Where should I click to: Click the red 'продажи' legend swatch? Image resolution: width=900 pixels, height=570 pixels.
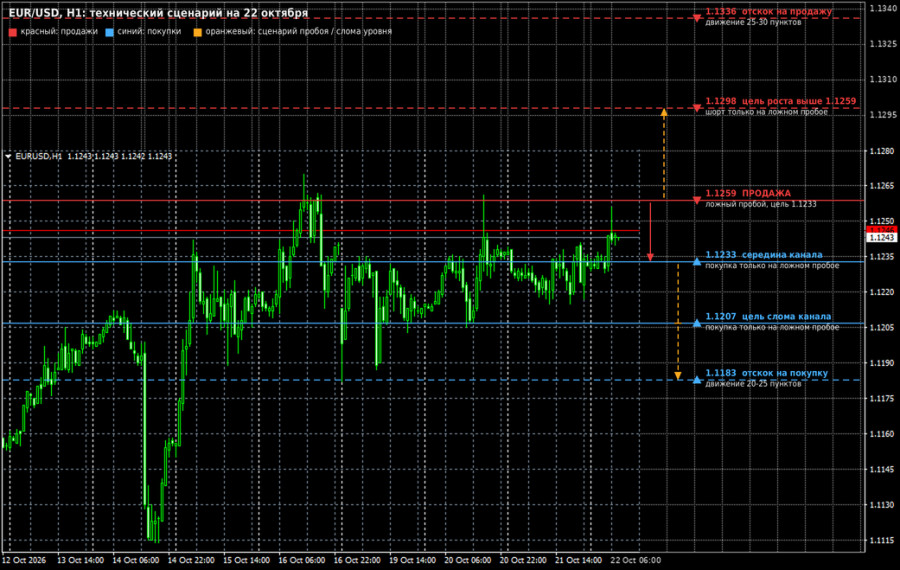click(13, 32)
